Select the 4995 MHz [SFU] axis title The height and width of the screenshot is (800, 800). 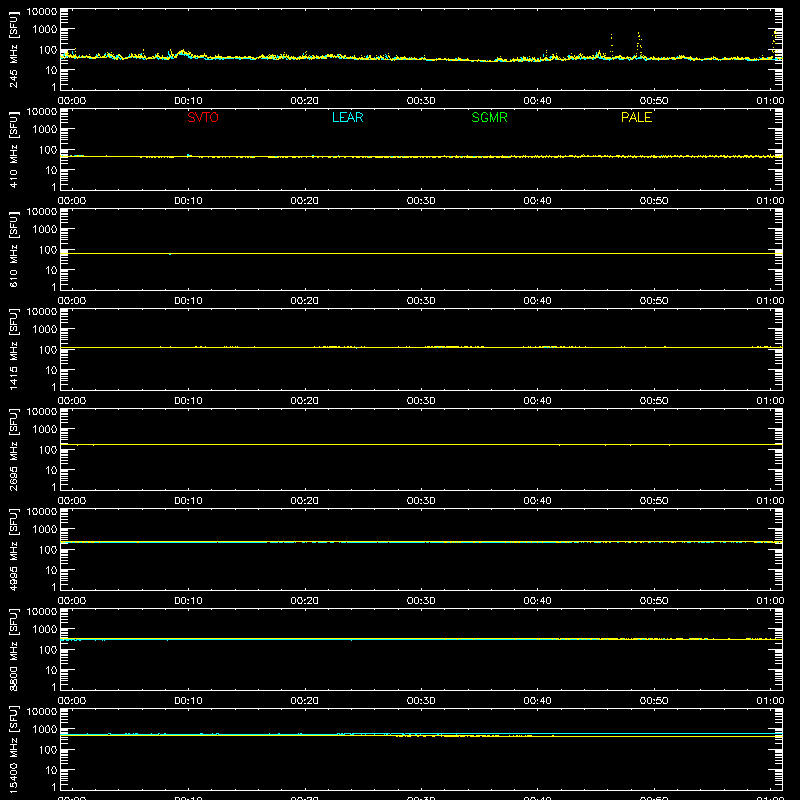click(x=14, y=549)
